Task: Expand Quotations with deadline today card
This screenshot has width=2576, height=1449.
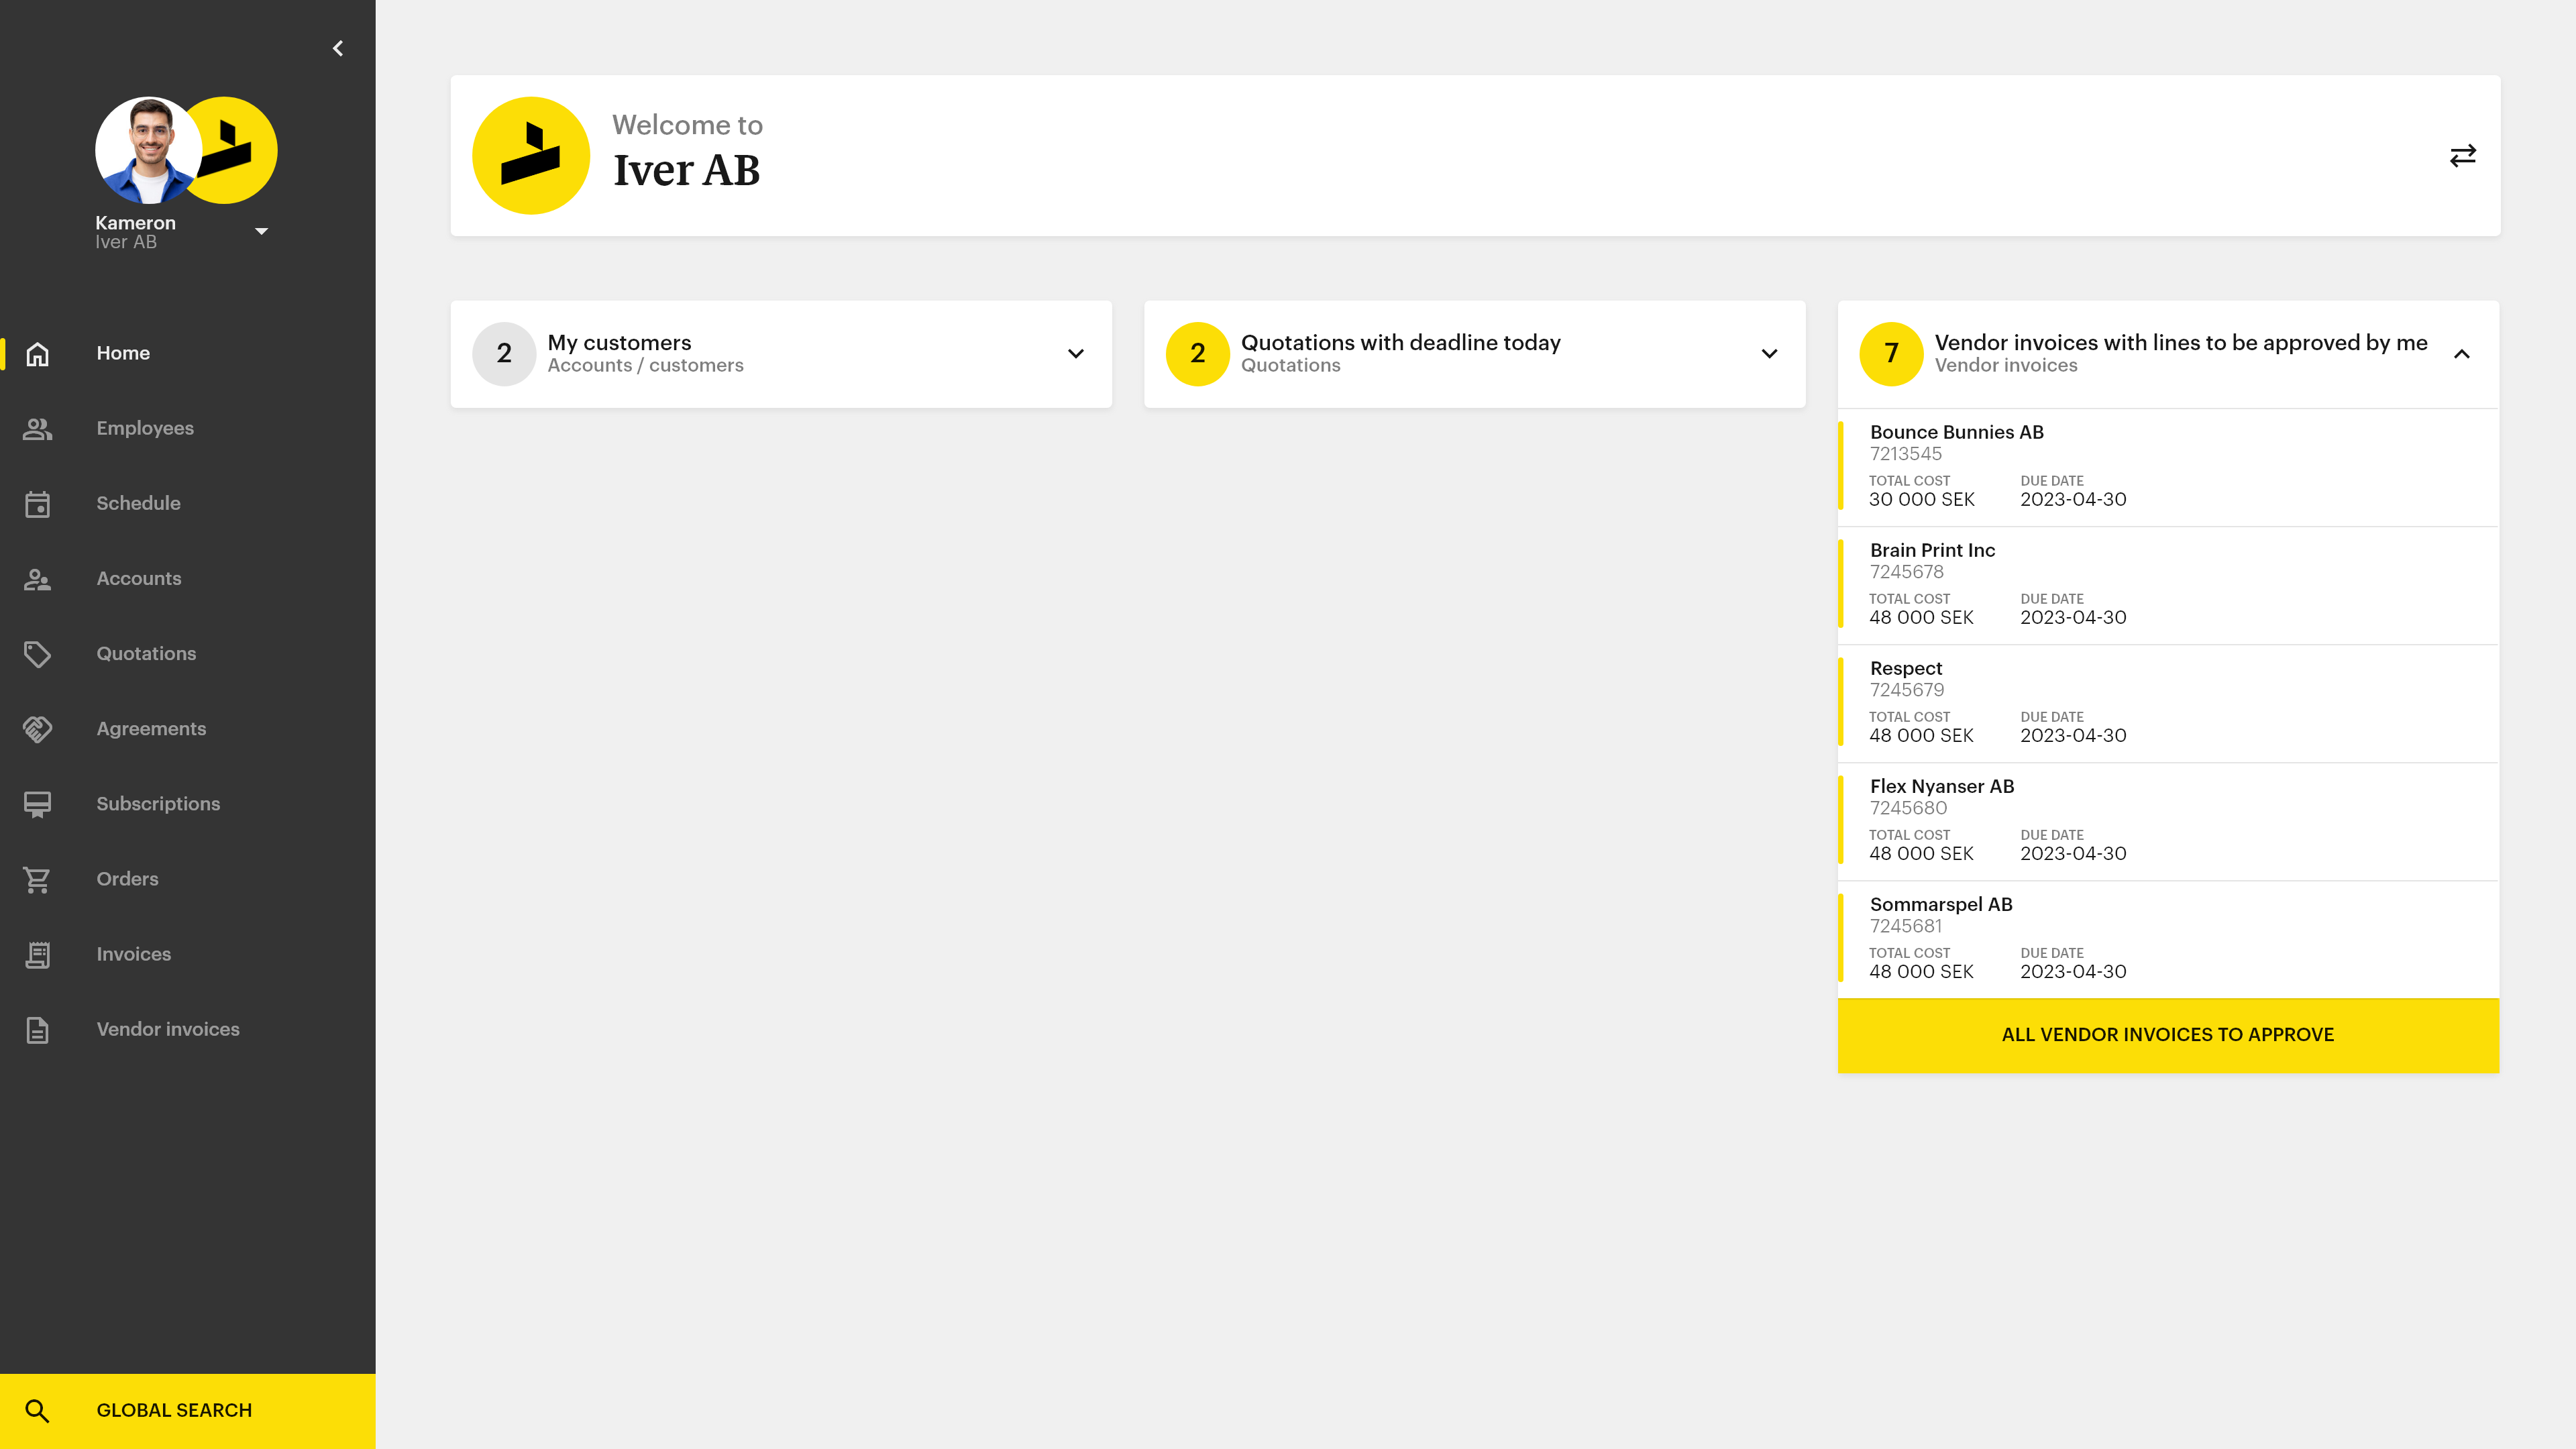Action: point(1769,354)
